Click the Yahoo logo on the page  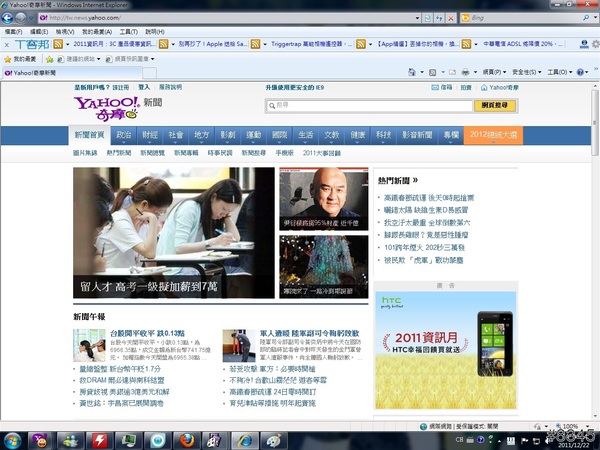(107, 106)
